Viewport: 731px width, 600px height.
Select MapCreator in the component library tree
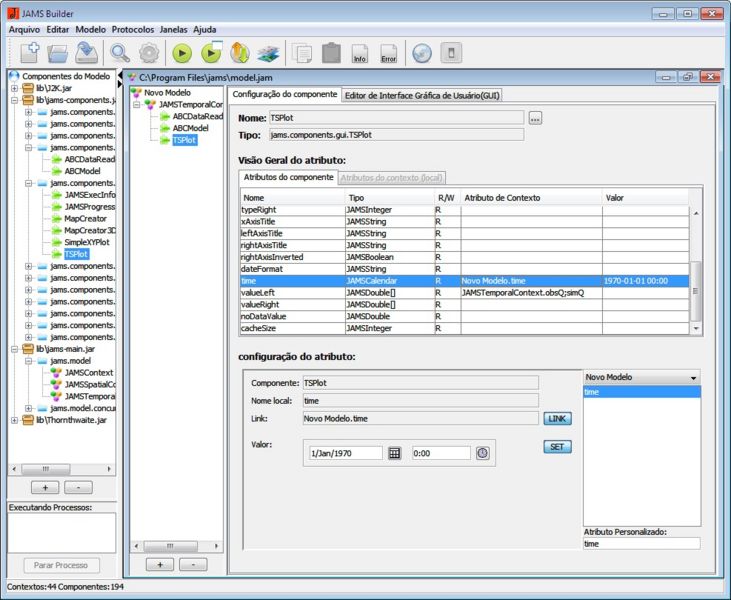coord(85,218)
